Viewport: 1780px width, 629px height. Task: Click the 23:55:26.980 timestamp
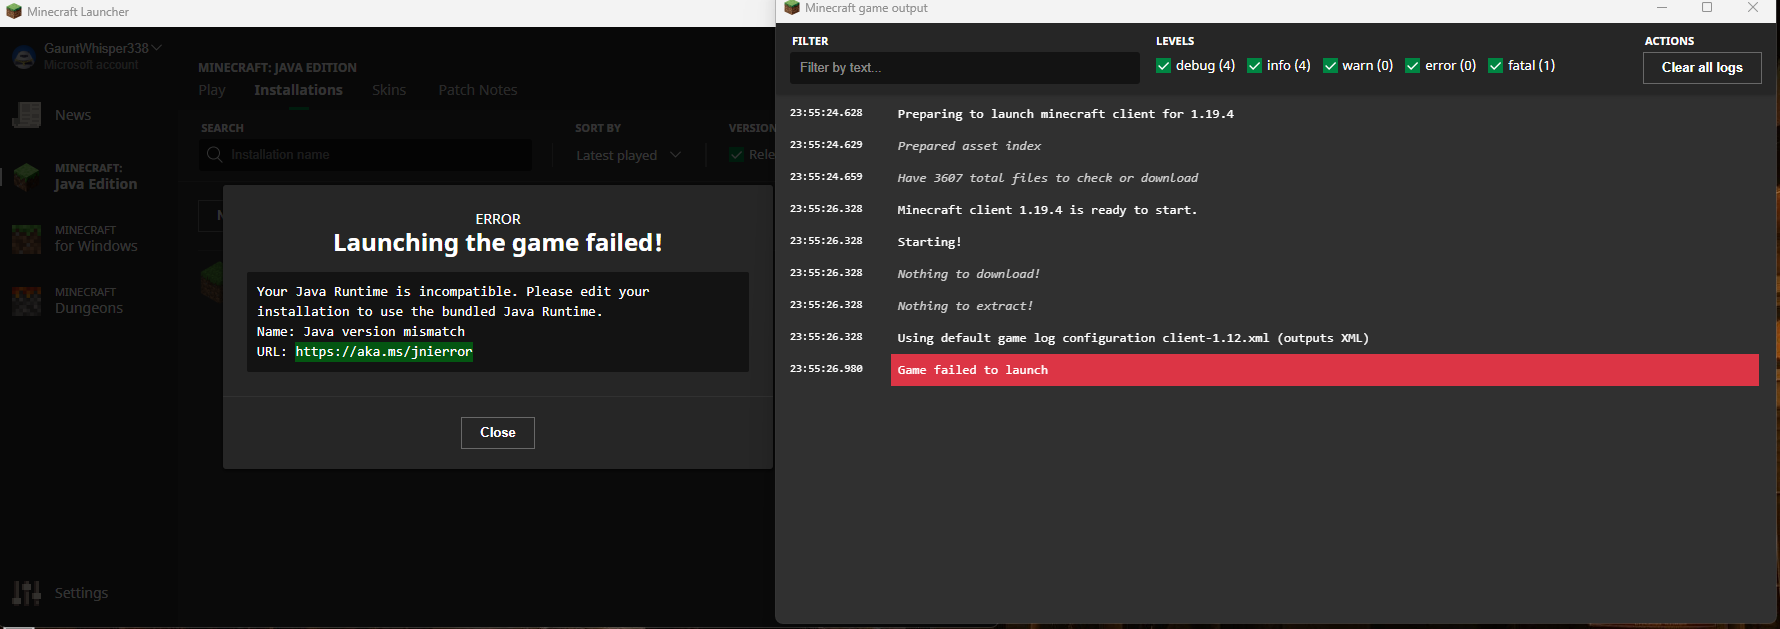pos(826,369)
